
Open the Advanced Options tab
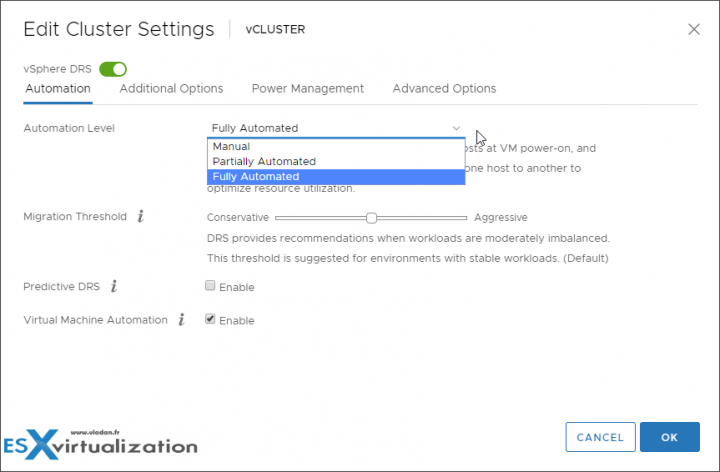click(444, 89)
